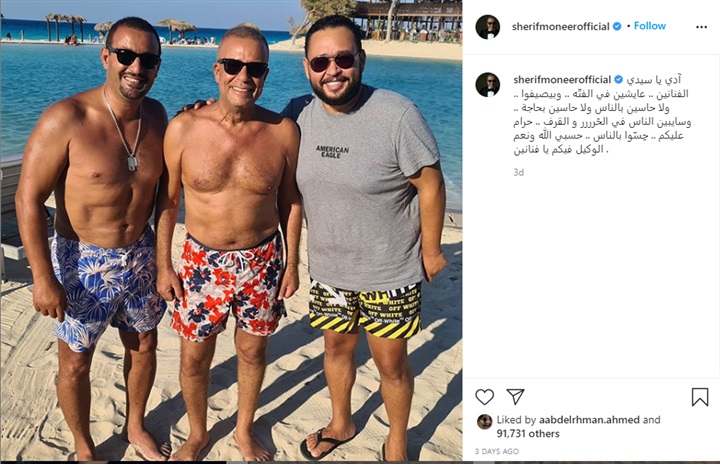Select the Arabic caption text
The height and width of the screenshot is (464, 720).
602,114
